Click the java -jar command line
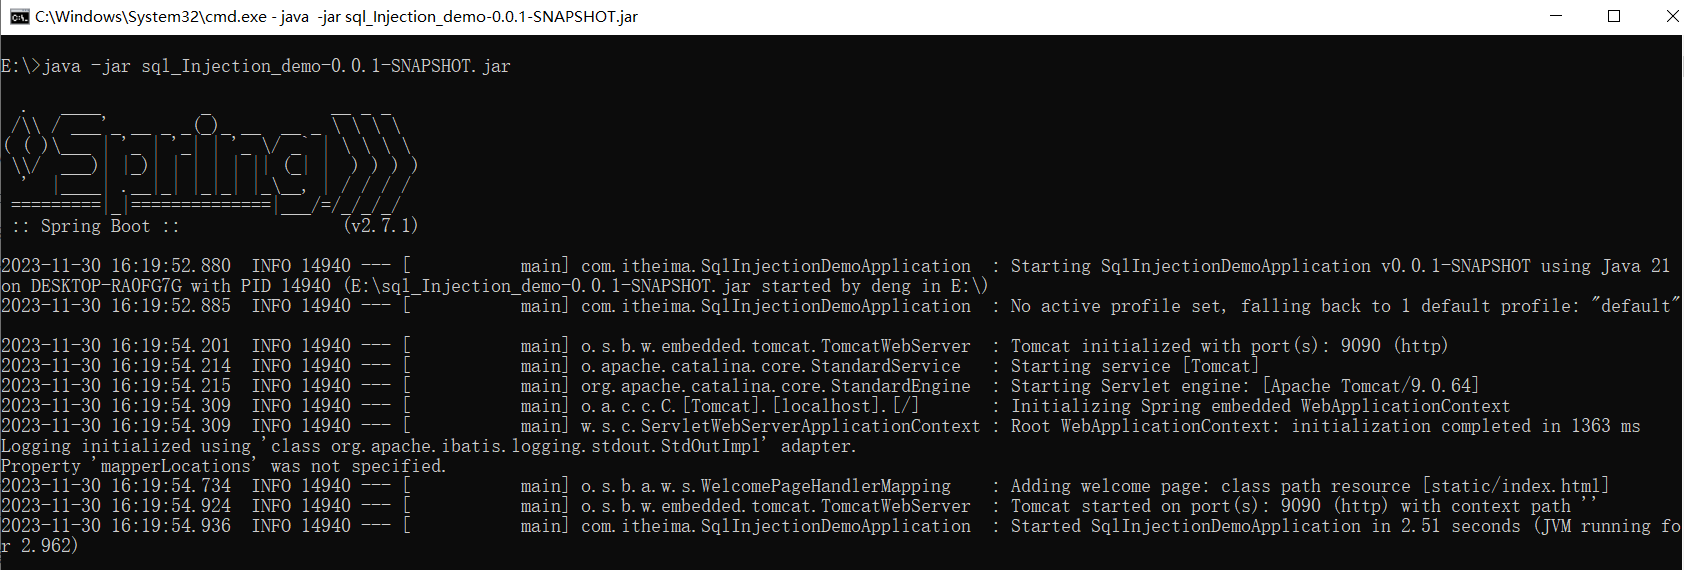The width and height of the screenshot is (1684, 570). click(x=256, y=66)
